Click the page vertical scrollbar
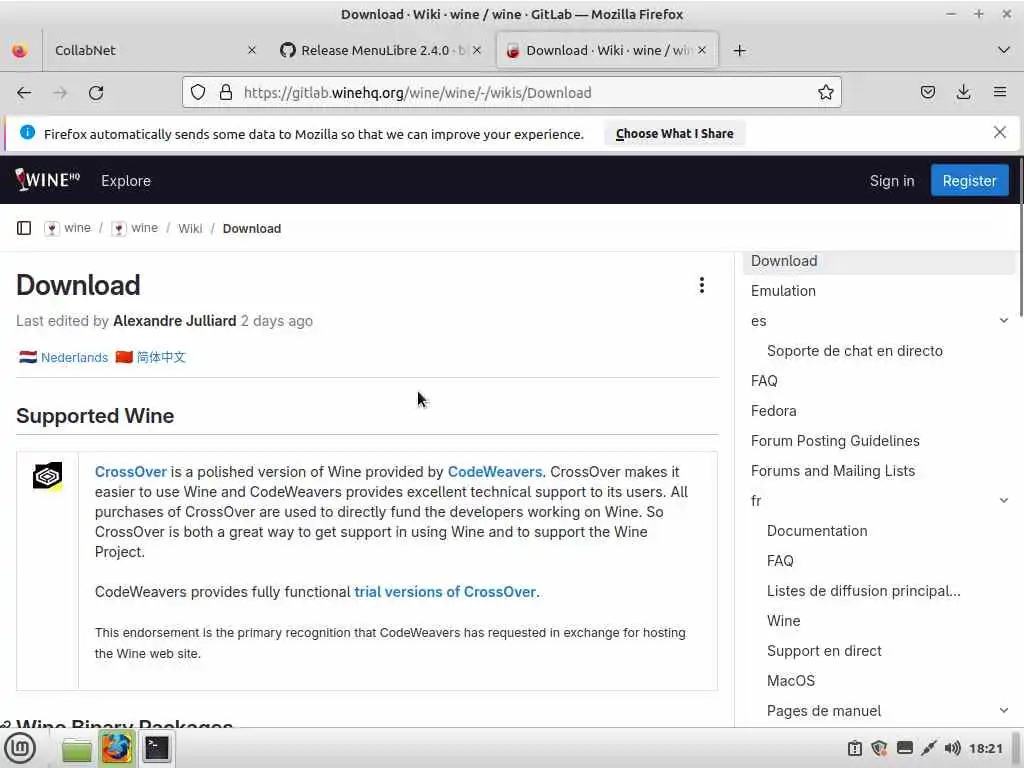Viewport: 1024px width, 768px height. click(x=1019, y=238)
